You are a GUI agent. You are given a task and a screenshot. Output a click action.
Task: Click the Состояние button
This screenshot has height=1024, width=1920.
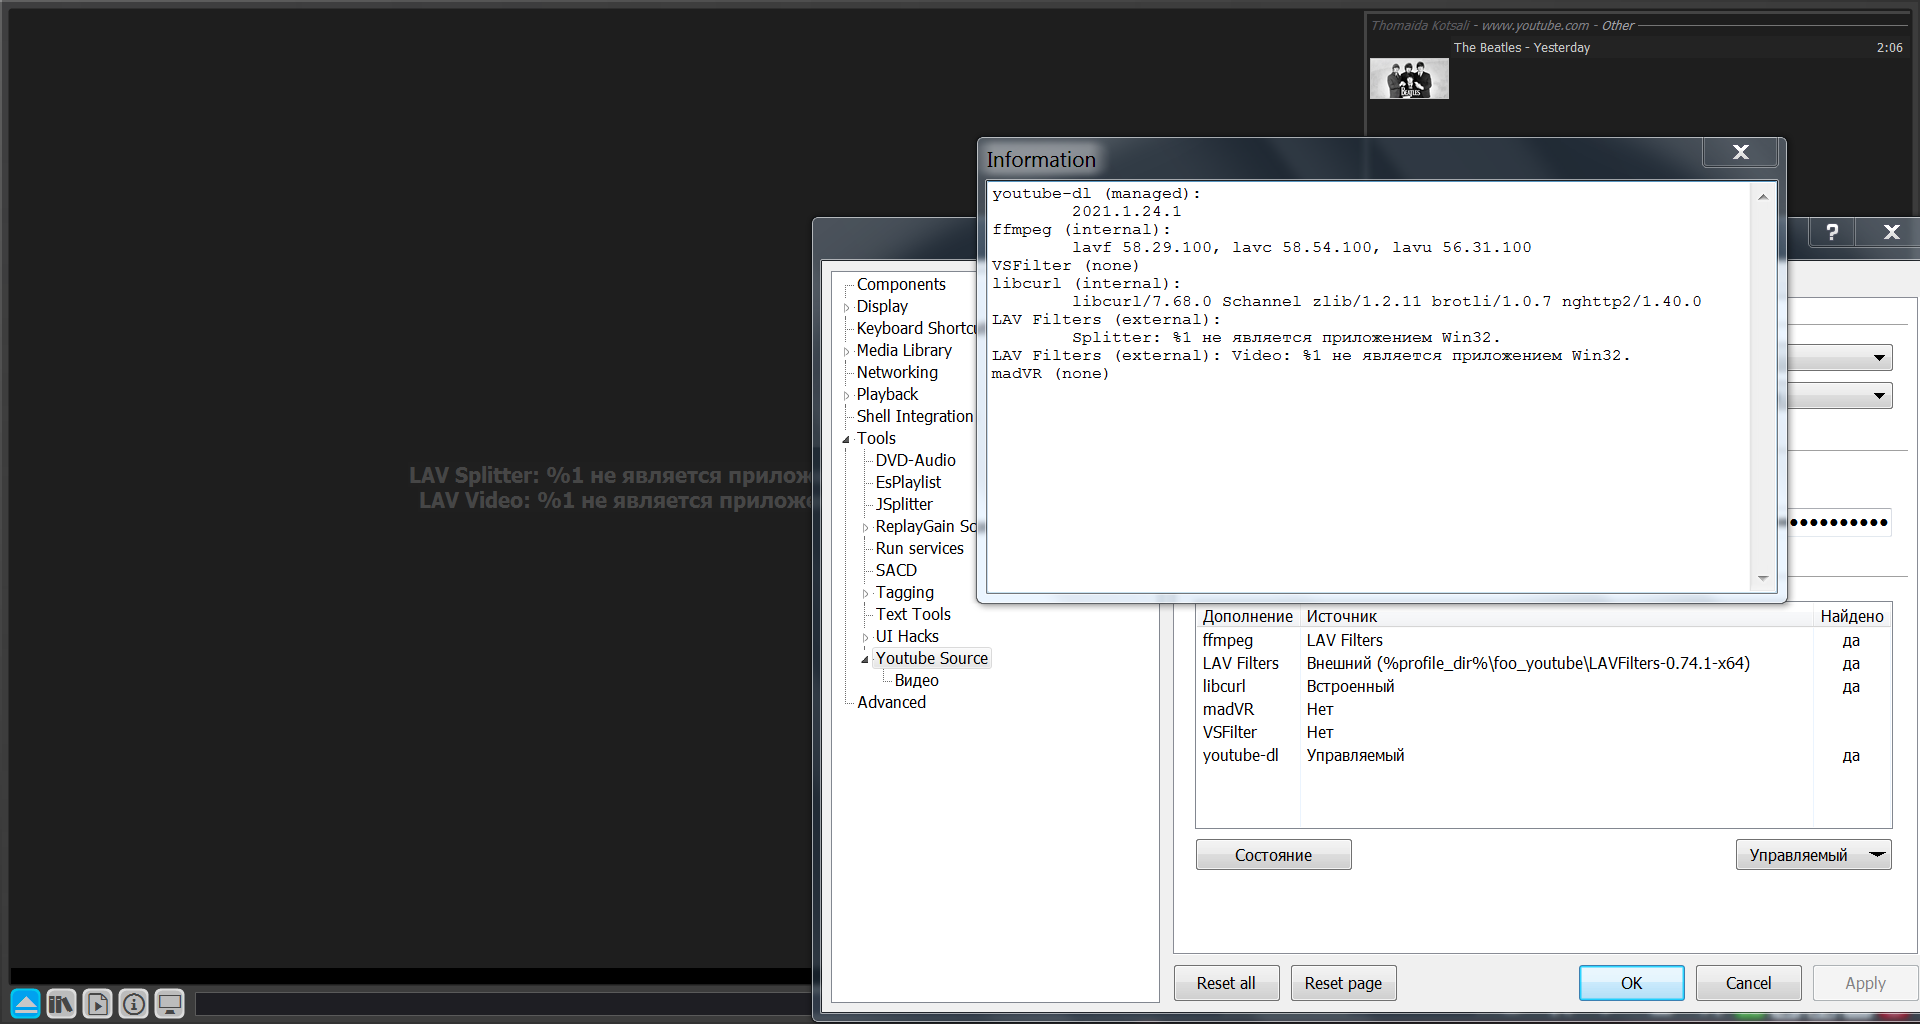tap(1273, 855)
